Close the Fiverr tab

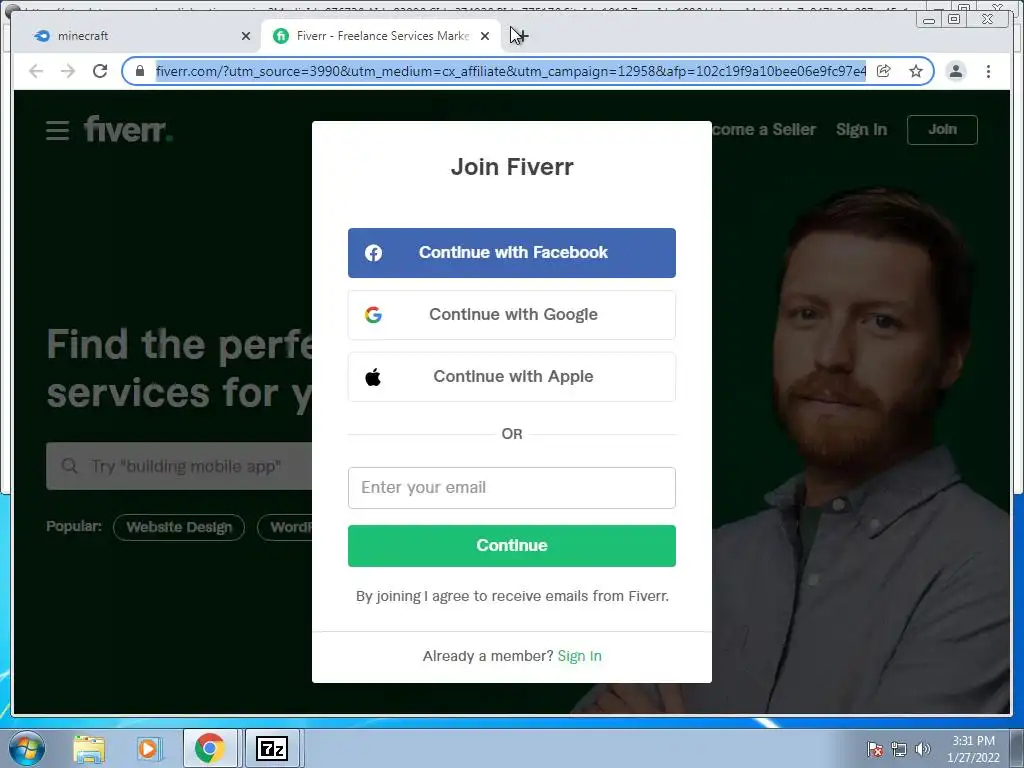[x=485, y=36]
